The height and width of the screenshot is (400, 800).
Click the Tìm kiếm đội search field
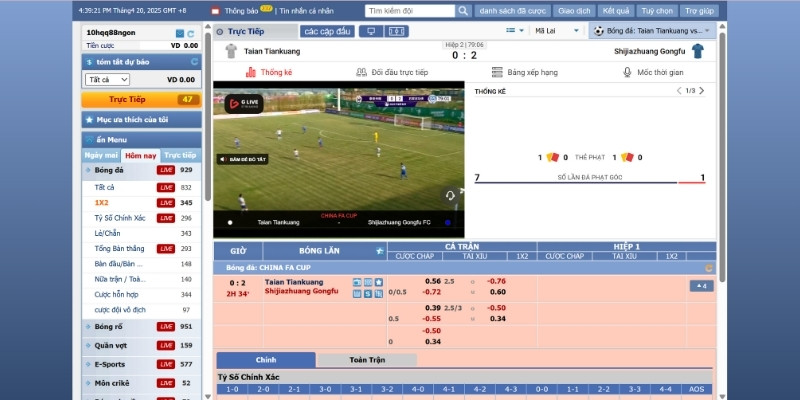point(410,11)
